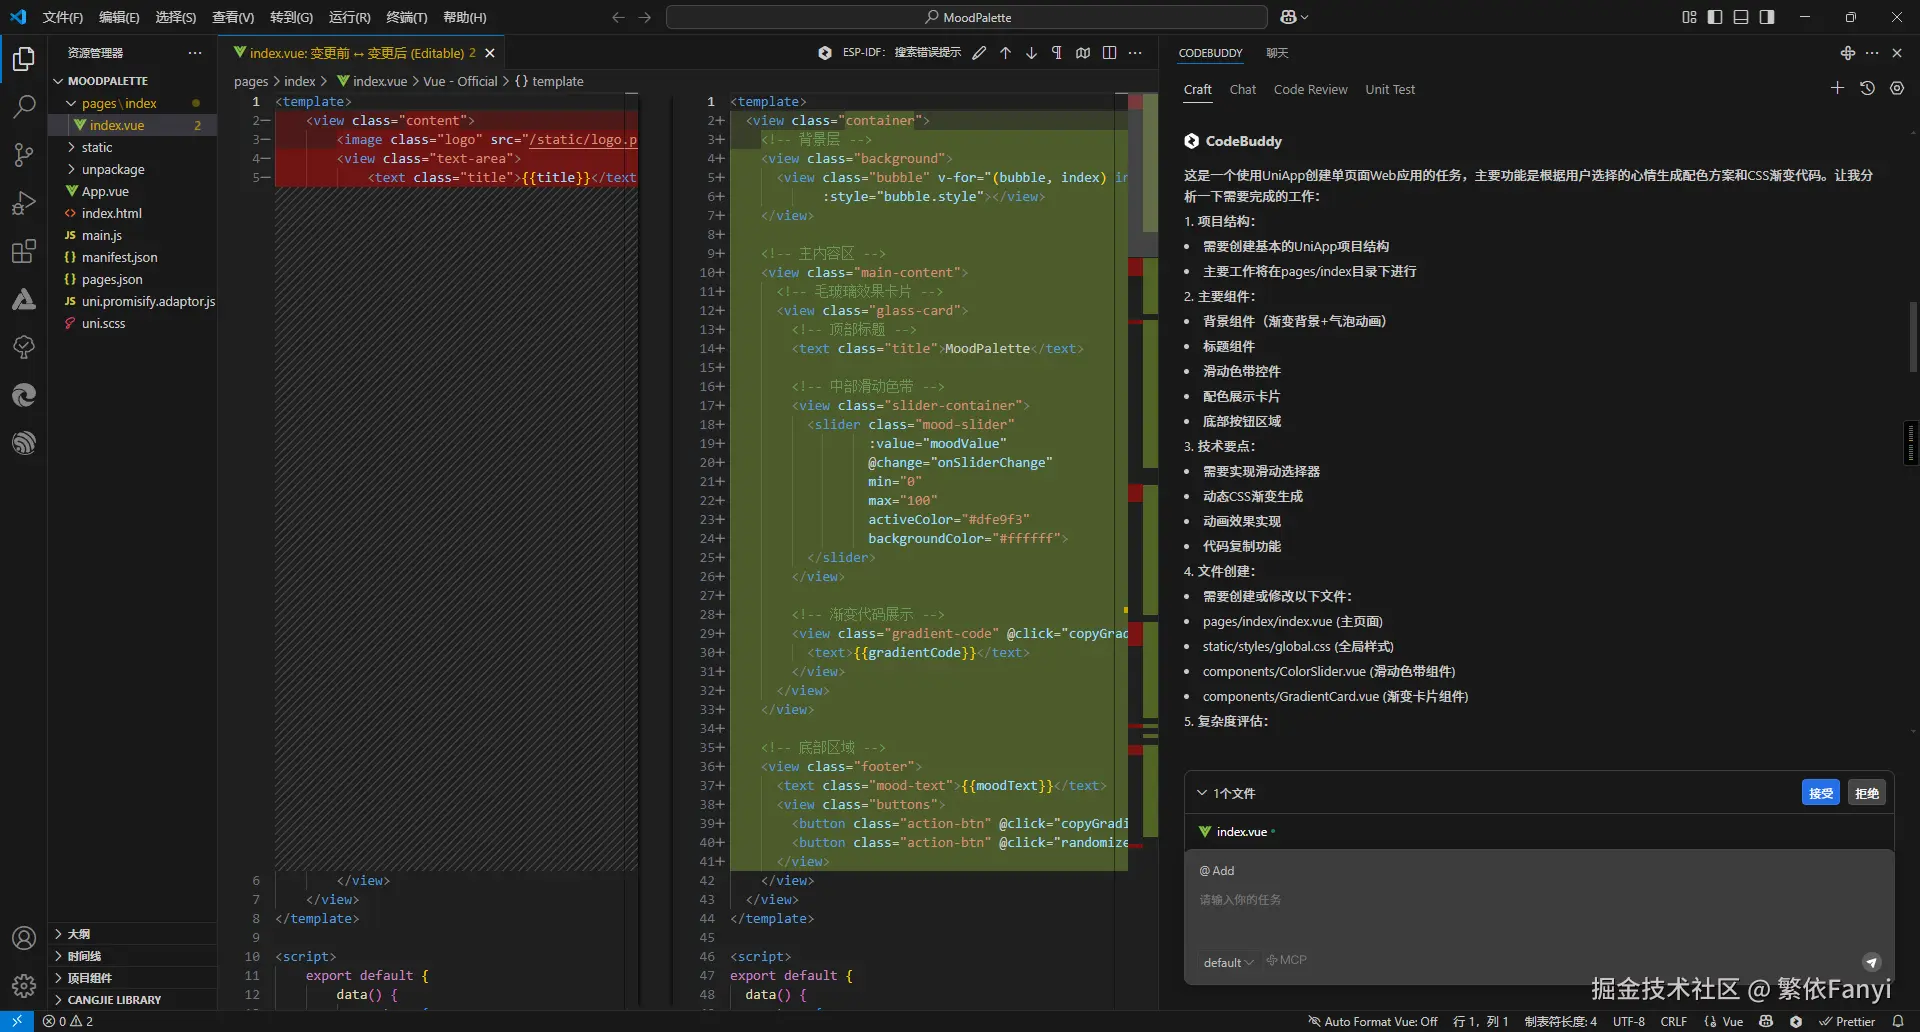Screen dimensions: 1920x1032
Task: Open the Source Control view
Action: point(24,155)
